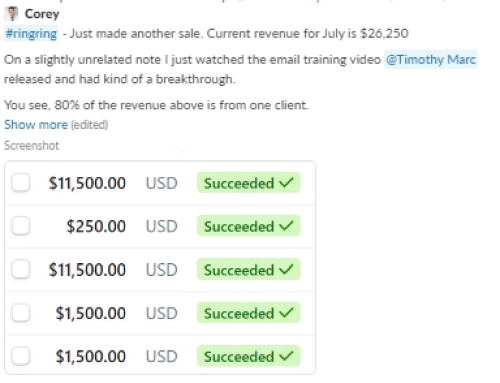Expand message with Show more
The image size is (500, 383).
pyautogui.click(x=36, y=125)
